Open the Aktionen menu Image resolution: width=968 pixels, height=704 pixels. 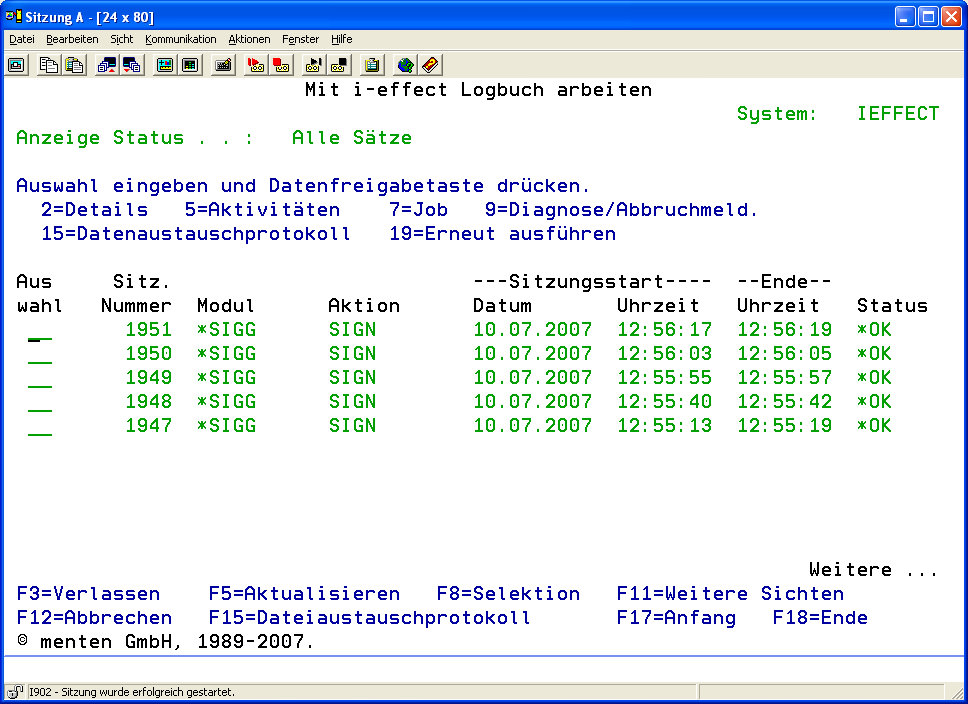(x=249, y=39)
